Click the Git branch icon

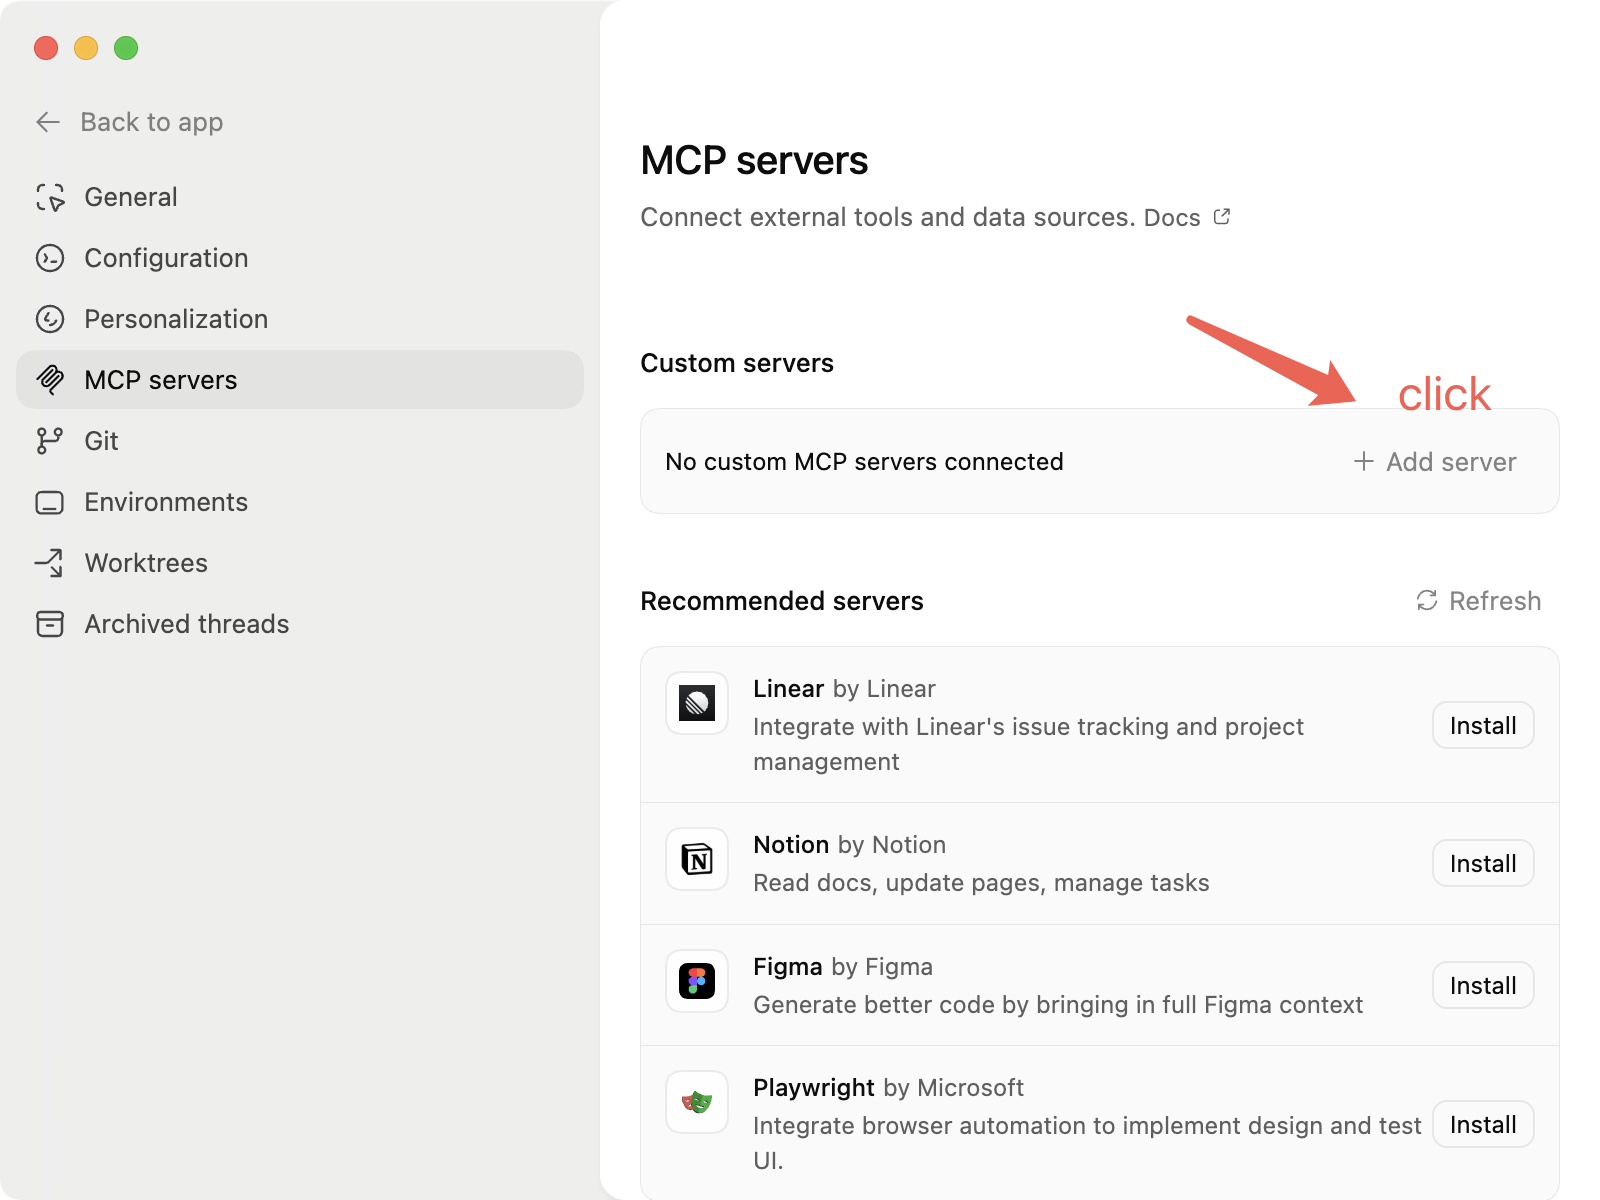click(x=50, y=441)
